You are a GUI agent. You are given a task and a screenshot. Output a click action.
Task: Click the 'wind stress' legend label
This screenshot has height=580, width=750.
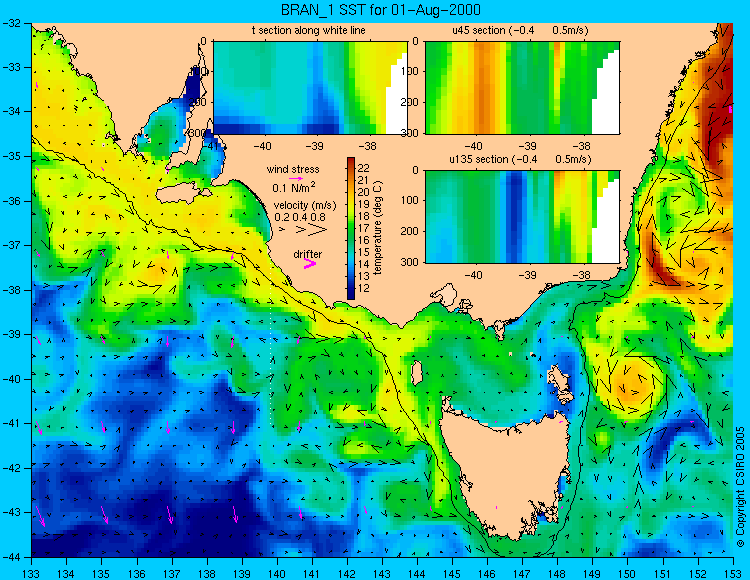[293, 169]
